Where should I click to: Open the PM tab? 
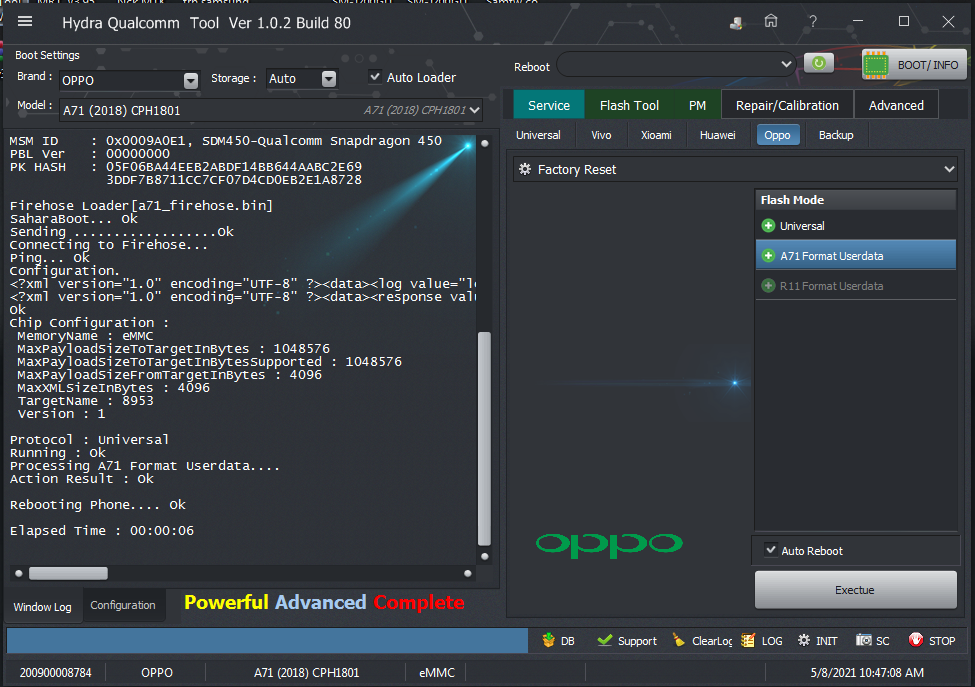coord(697,105)
